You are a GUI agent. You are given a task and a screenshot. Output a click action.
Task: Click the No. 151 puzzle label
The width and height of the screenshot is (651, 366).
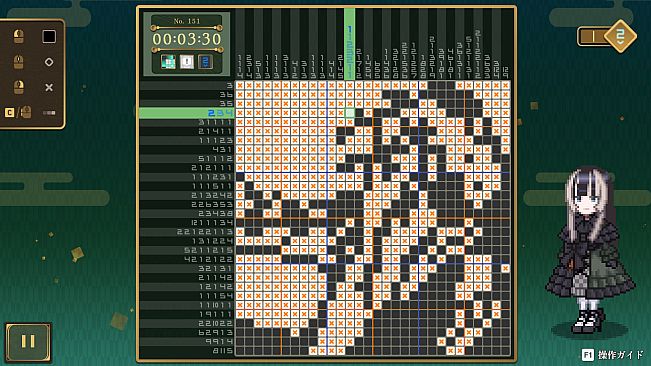[x=187, y=21]
